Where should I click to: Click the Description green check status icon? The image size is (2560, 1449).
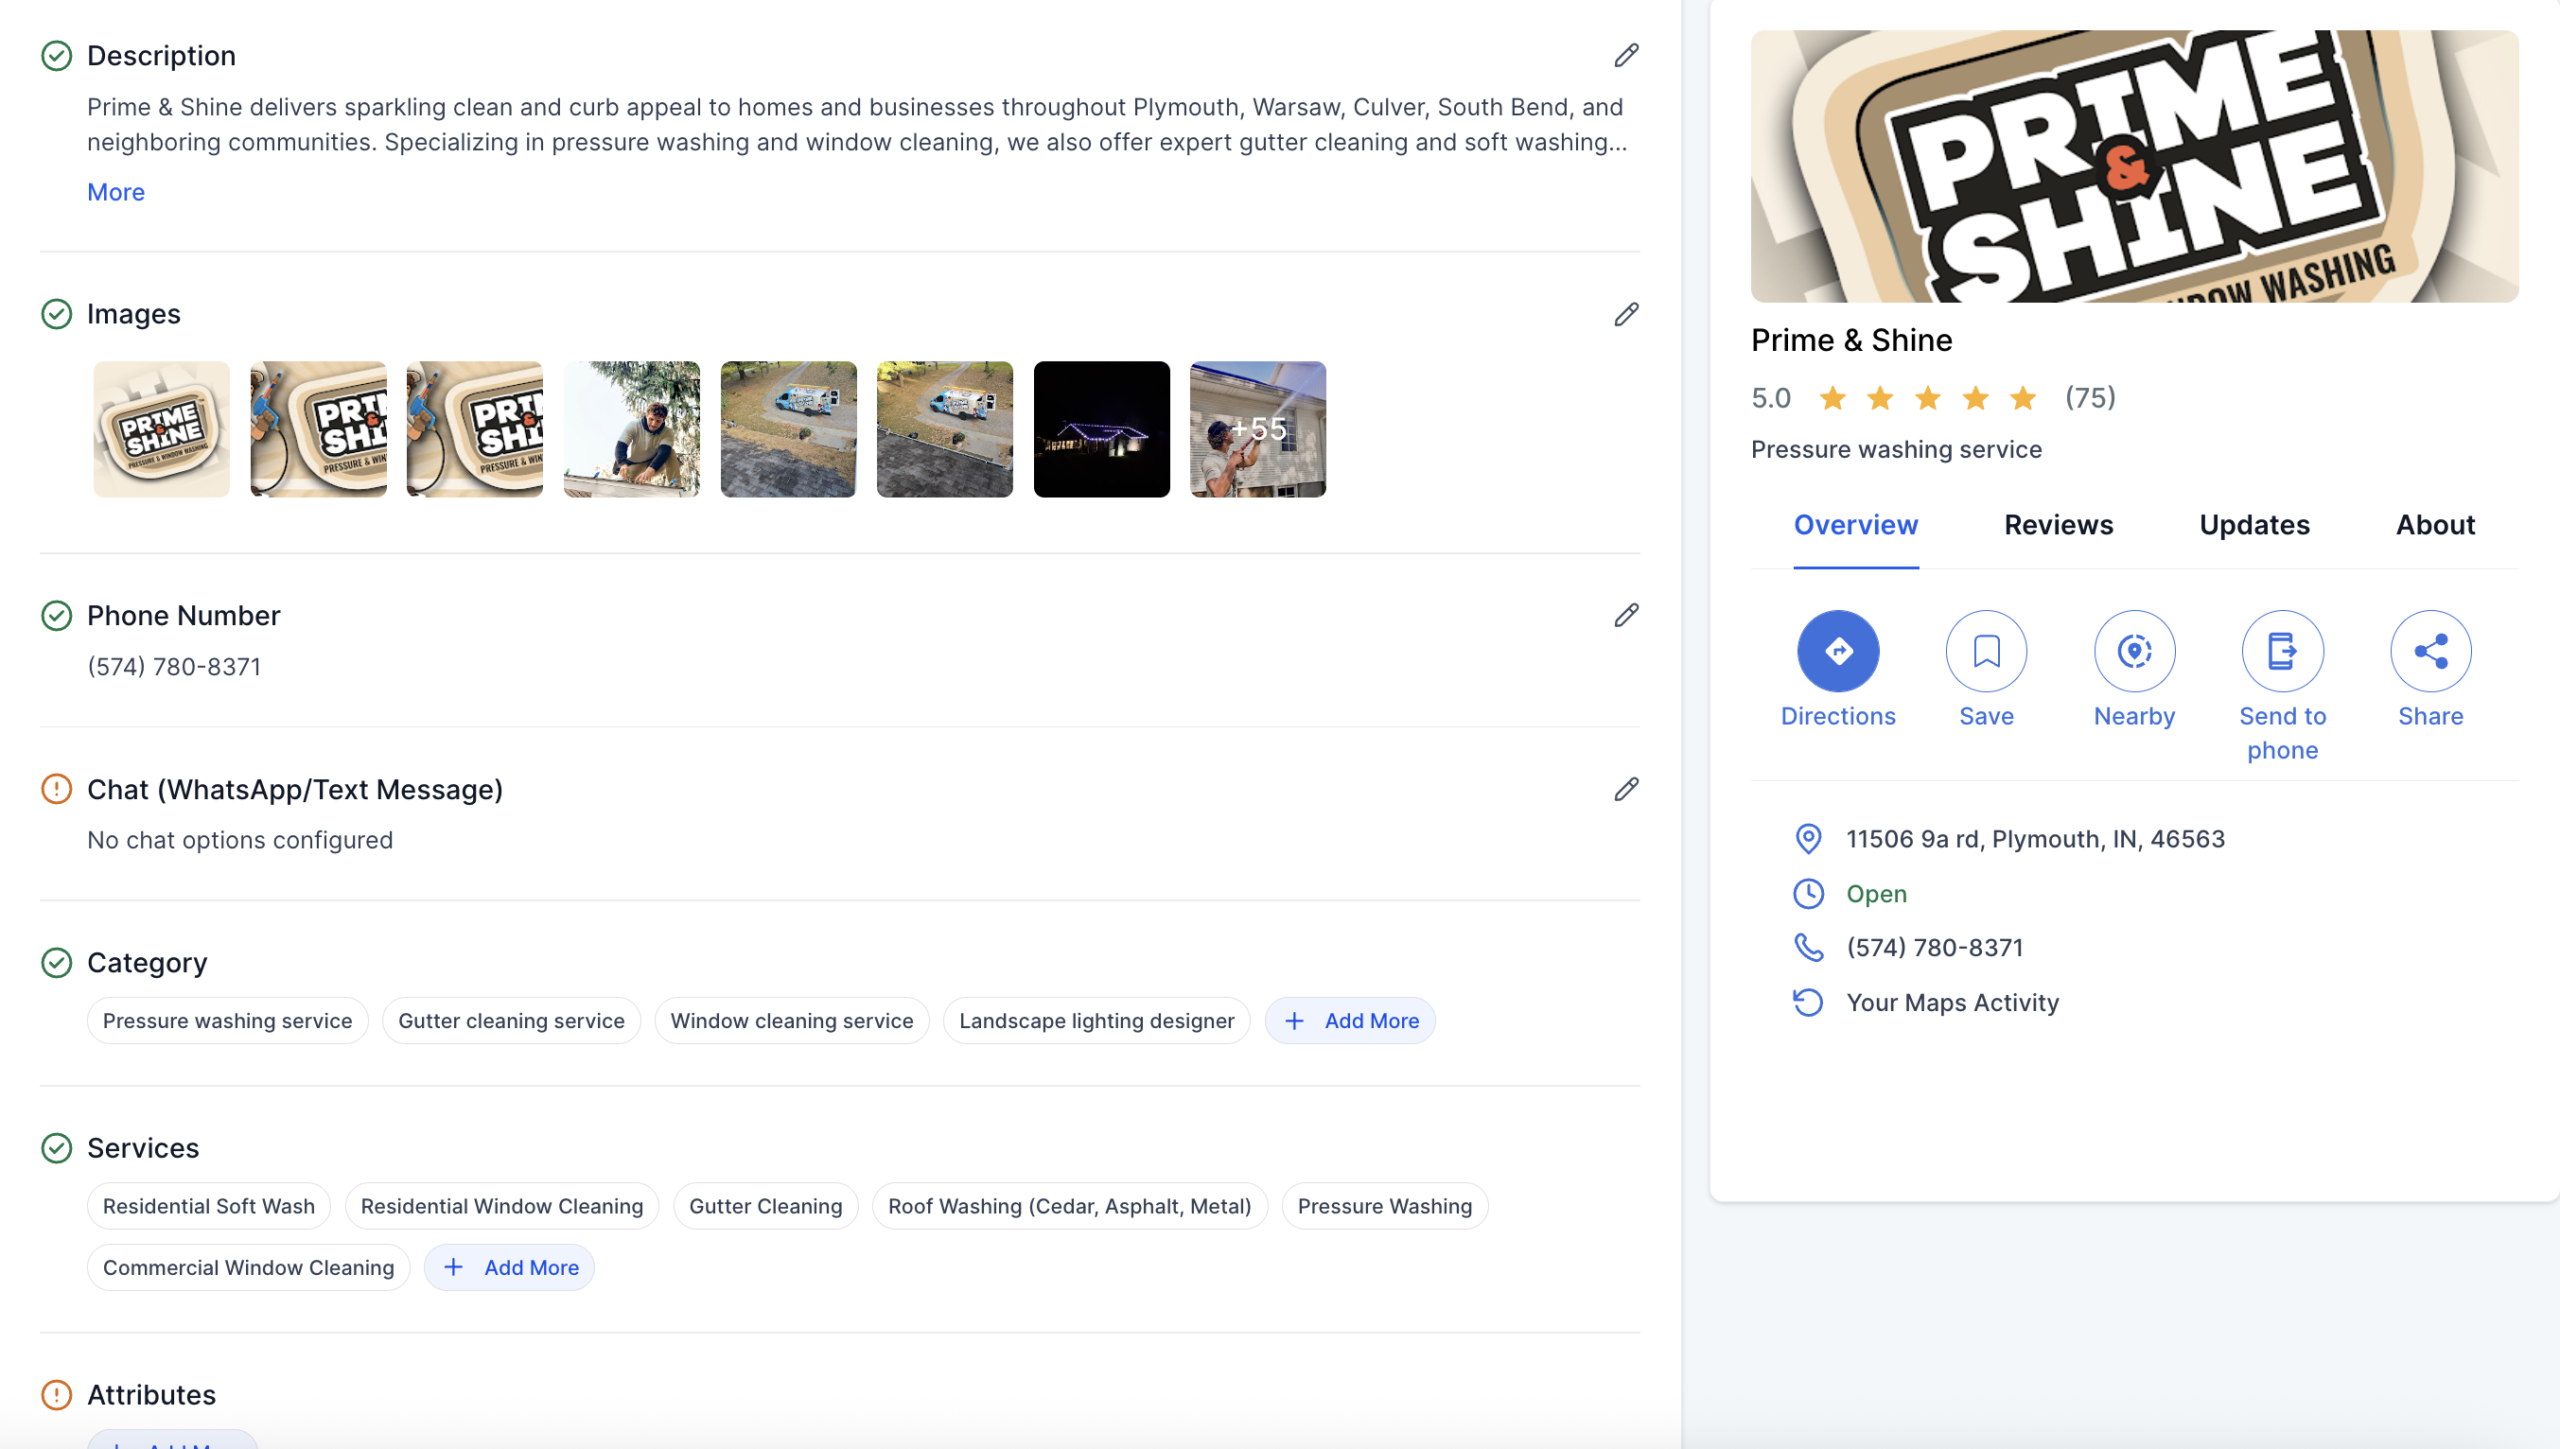pos(57,56)
